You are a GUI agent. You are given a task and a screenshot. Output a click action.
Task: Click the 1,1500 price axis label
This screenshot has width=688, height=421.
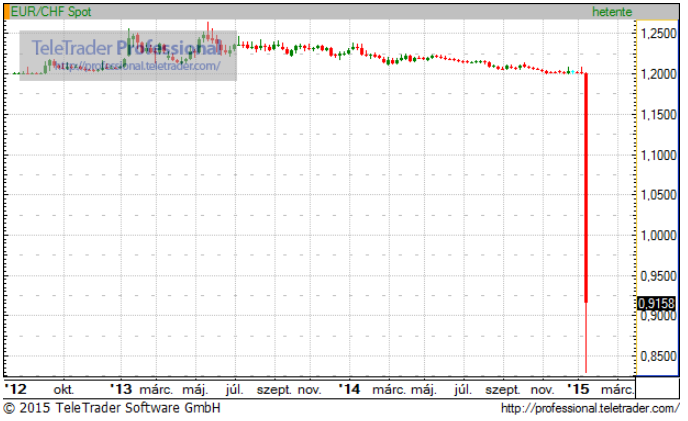click(x=659, y=115)
